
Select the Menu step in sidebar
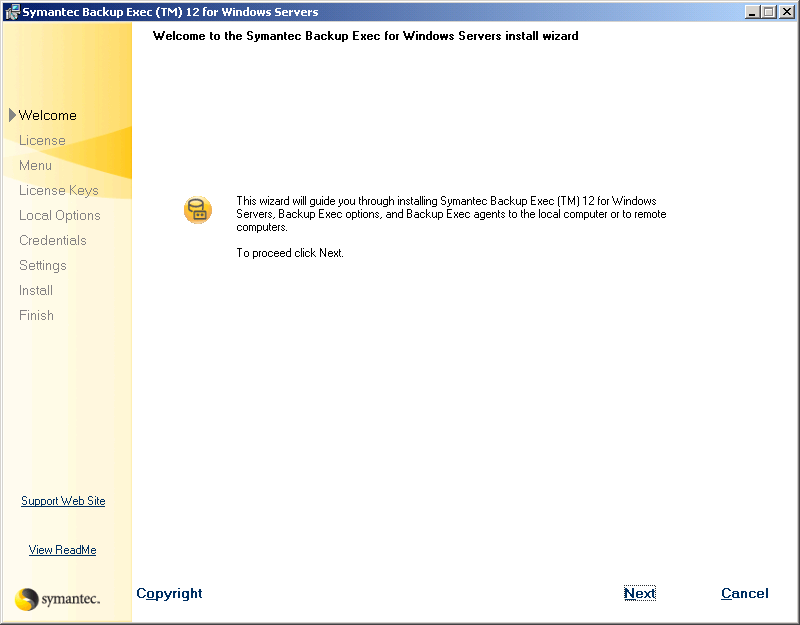click(x=35, y=165)
